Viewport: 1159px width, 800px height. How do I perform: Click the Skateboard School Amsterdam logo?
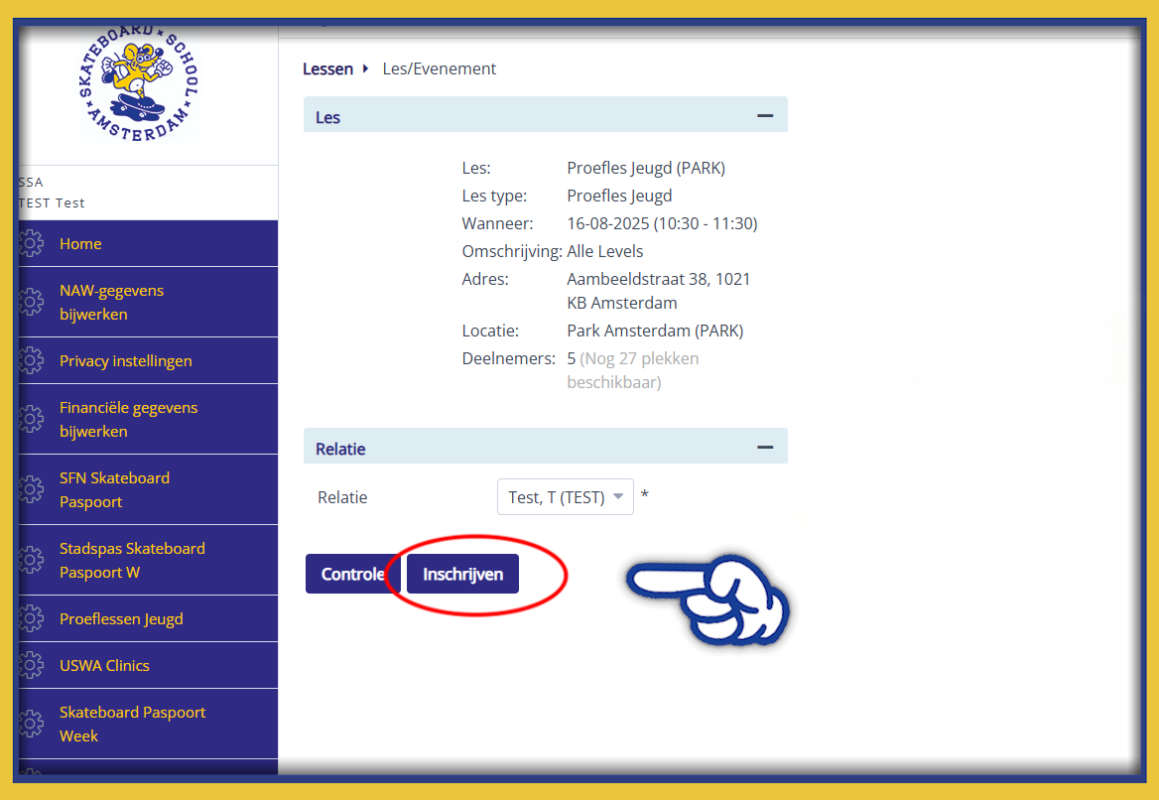click(138, 84)
